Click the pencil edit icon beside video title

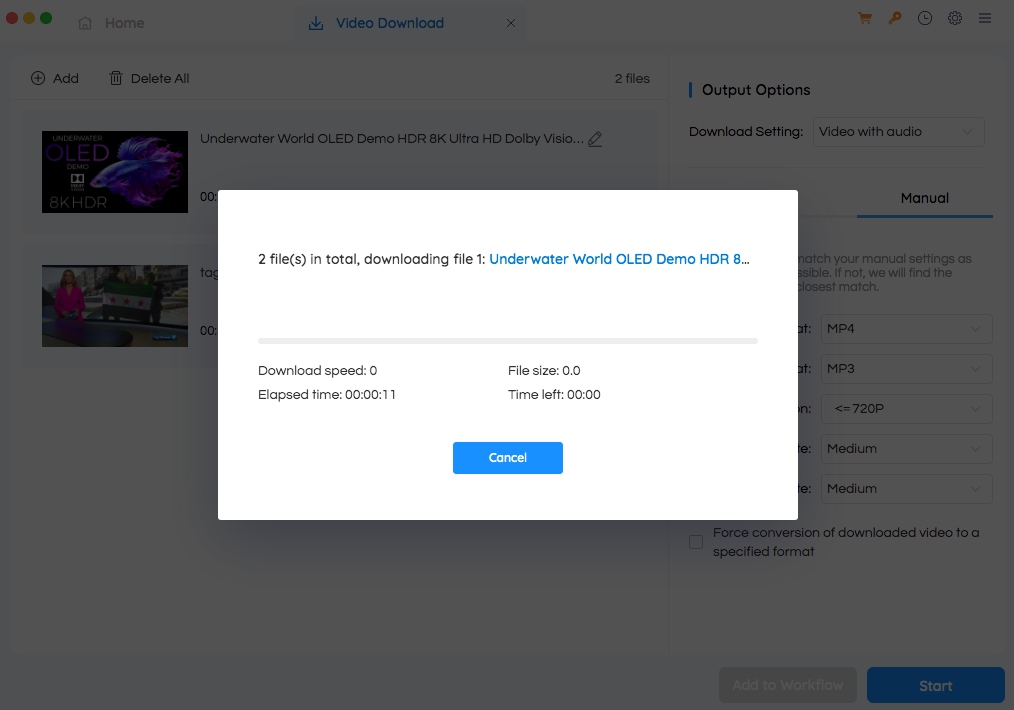point(595,139)
